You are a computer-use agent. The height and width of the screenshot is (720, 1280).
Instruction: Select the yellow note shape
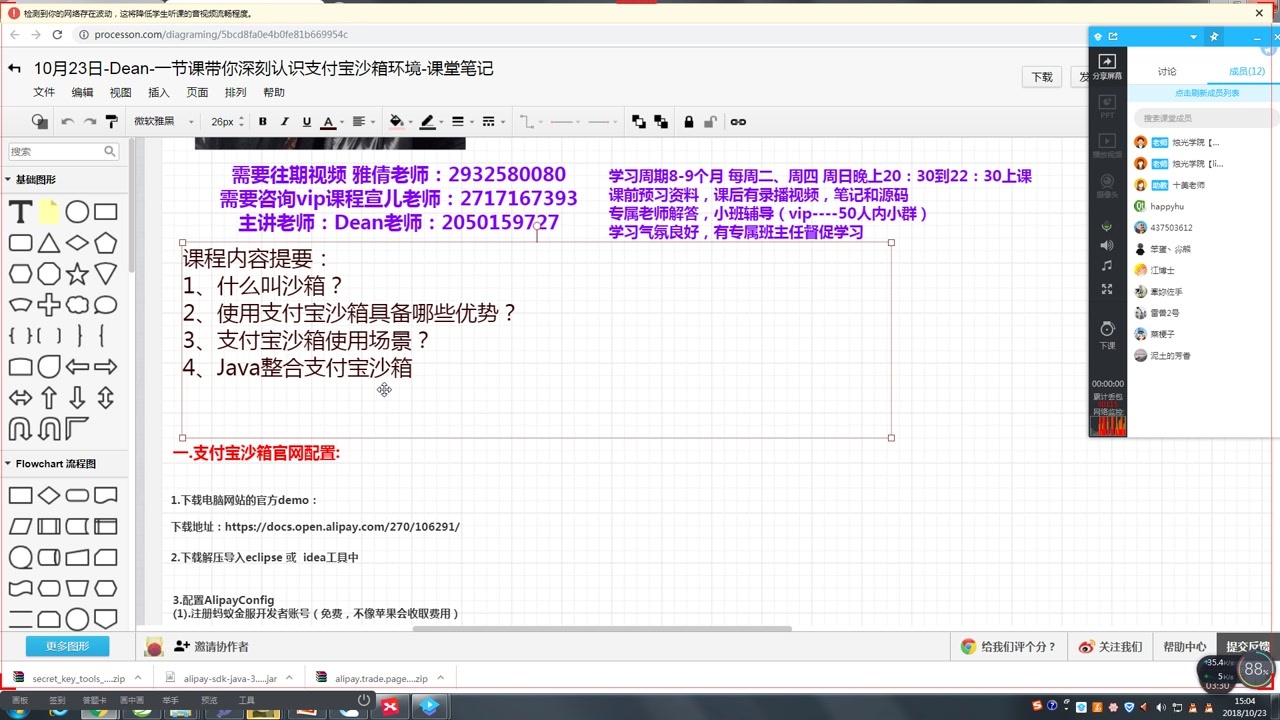click(x=49, y=212)
